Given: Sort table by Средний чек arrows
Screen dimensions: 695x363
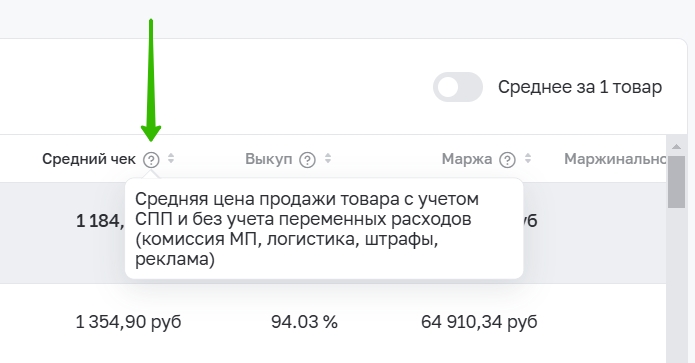Looking at the screenshot, I should point(171,158).
